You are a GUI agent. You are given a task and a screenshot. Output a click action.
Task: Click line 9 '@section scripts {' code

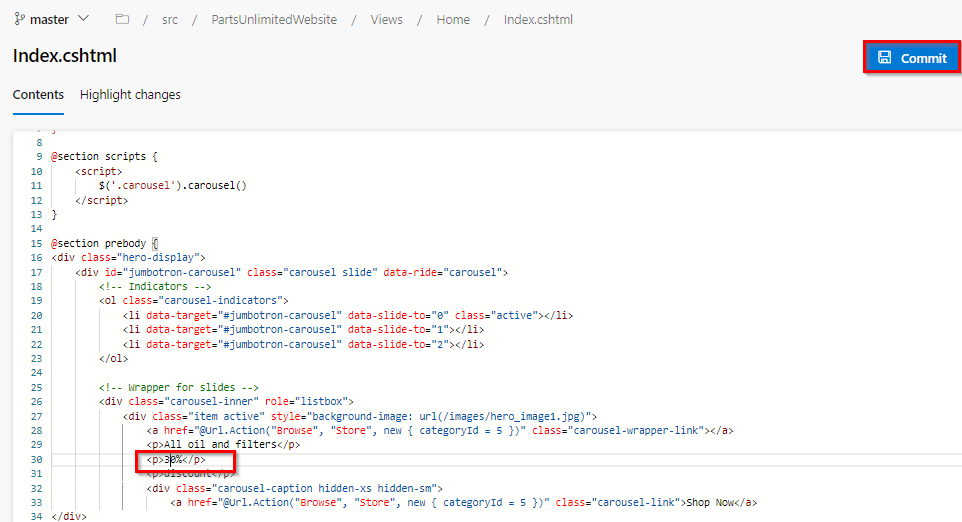point(104,156)
